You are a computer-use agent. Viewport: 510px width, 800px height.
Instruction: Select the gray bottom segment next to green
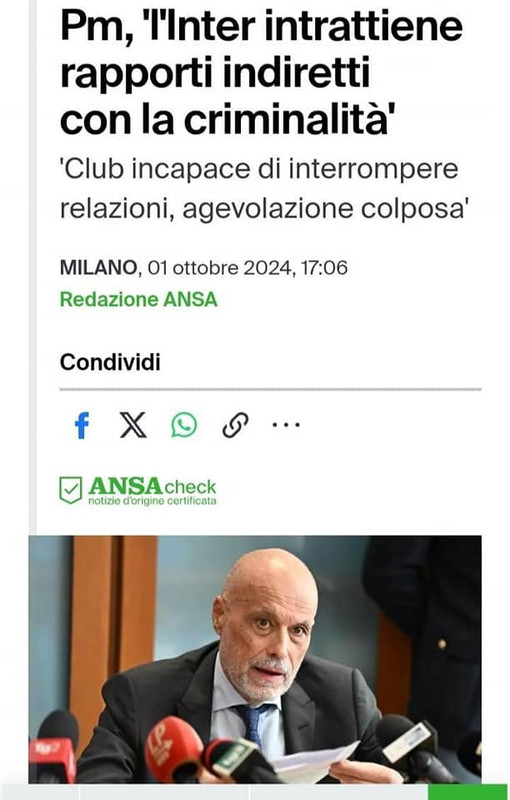(x=338, y=792)
